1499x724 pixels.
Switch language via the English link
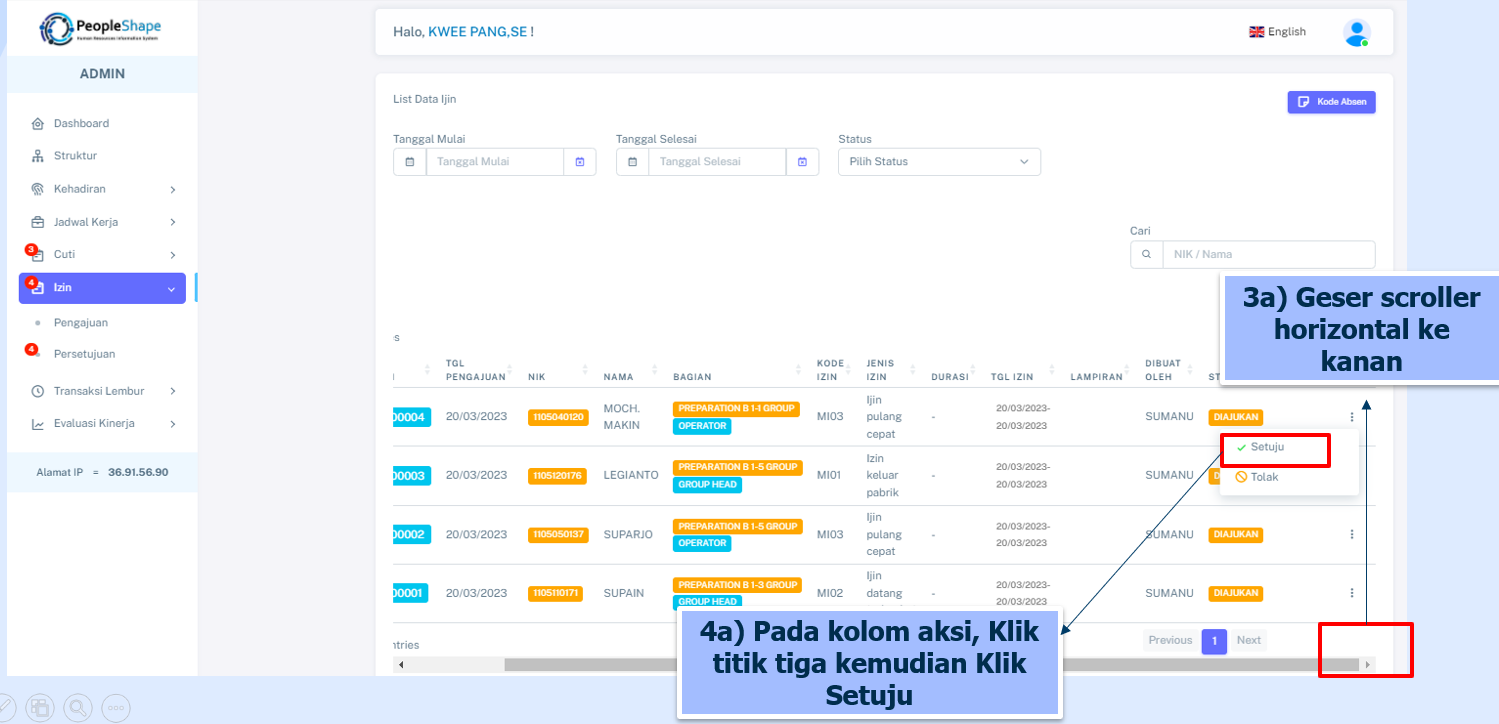click(1277, 32)
